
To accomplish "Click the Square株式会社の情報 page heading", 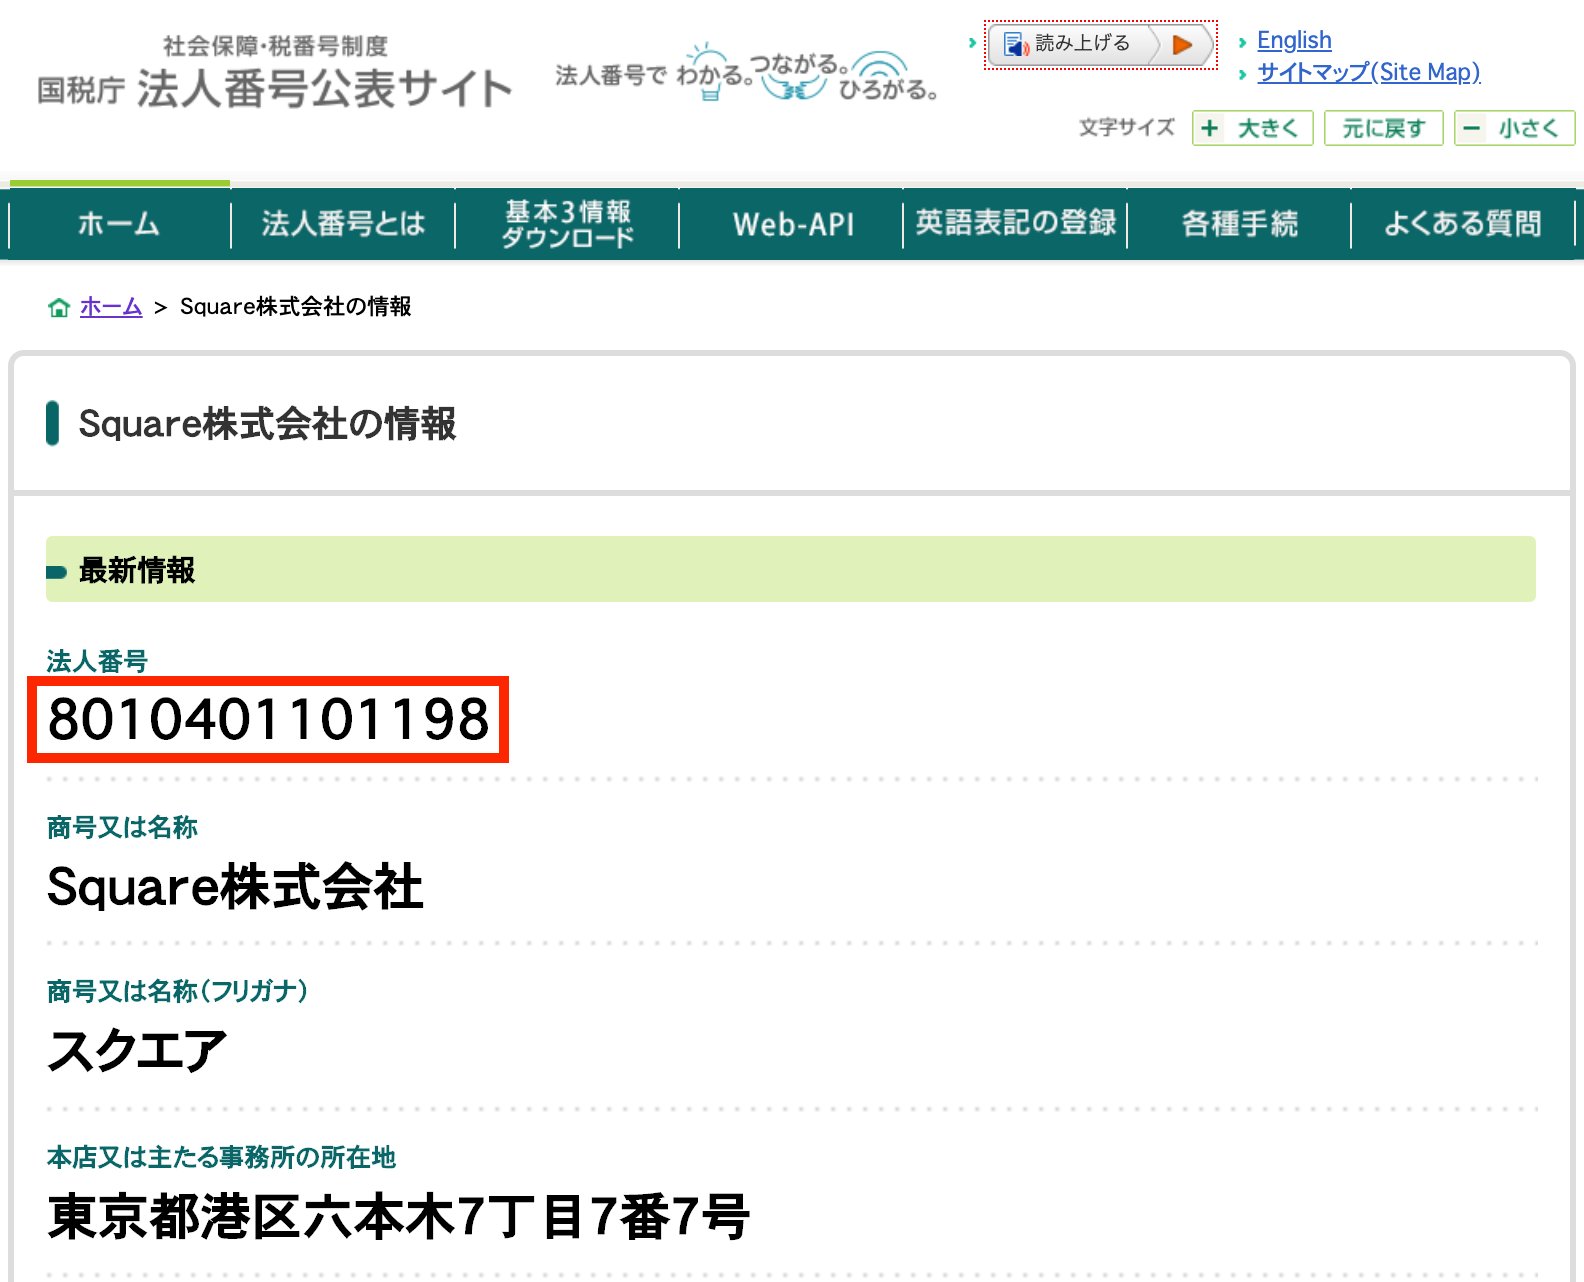I will tap(267, 423).
